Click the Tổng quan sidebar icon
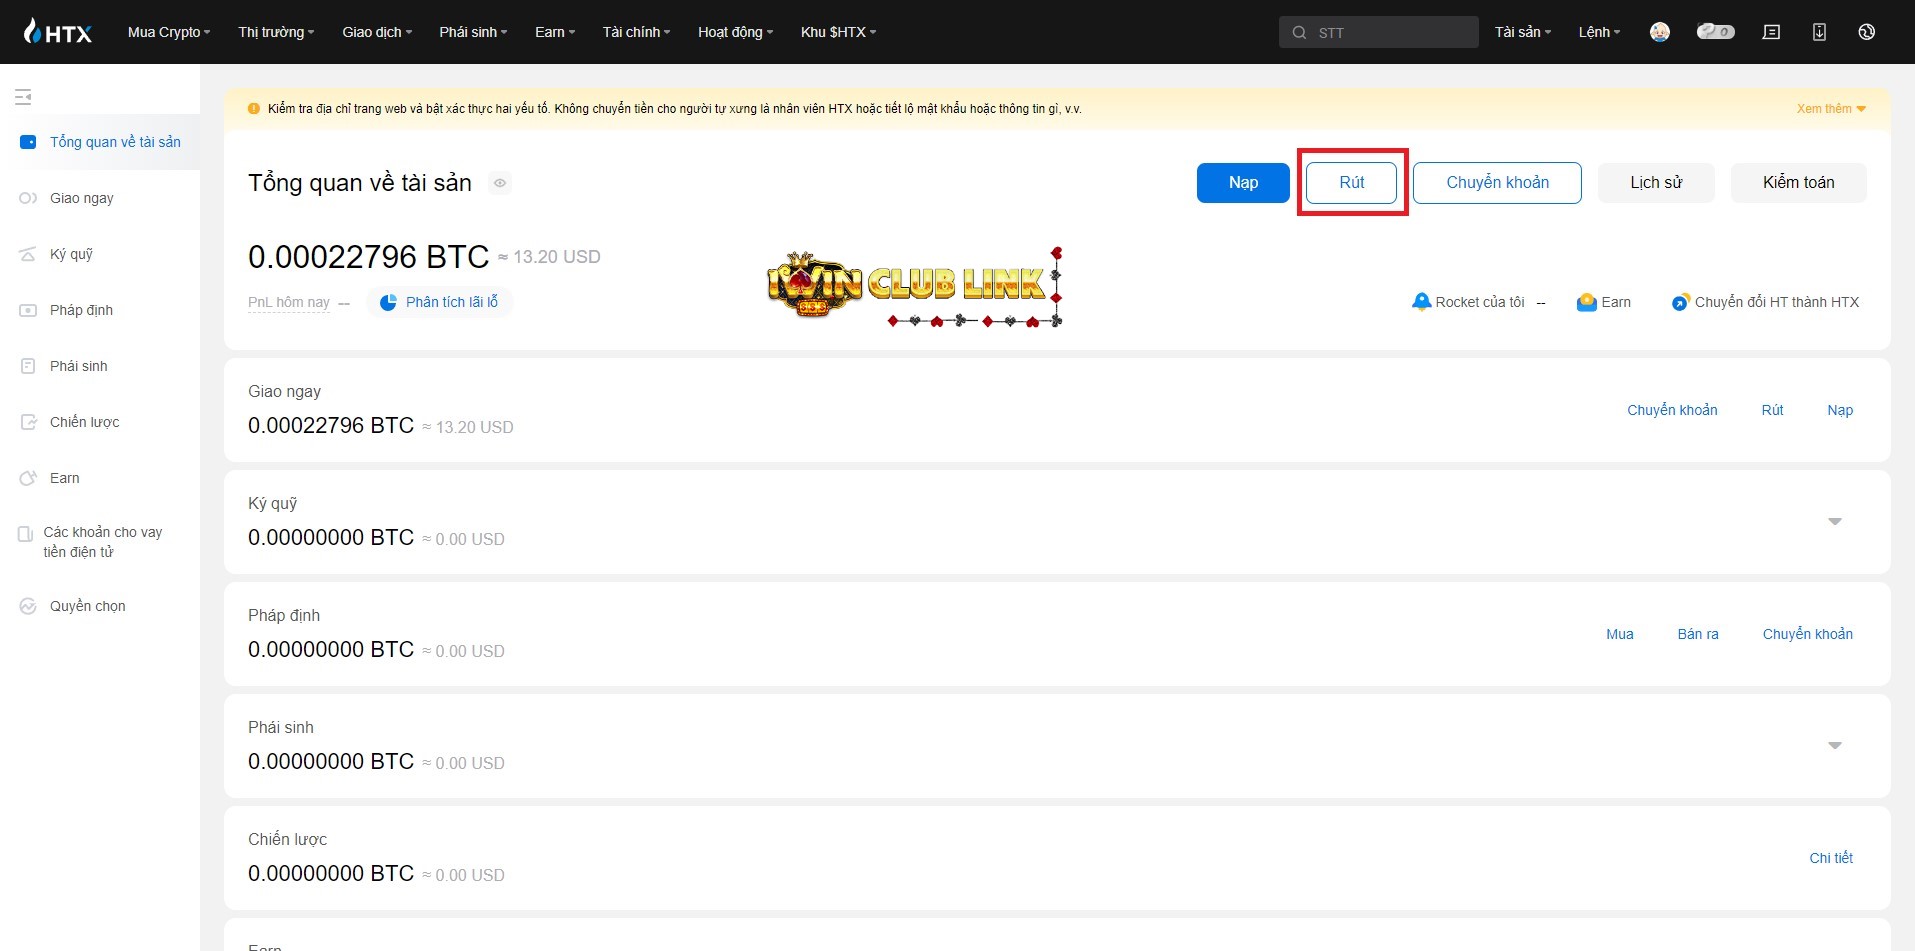The width and height of the screenshot is (1915, 951). (x=28, y=142)
